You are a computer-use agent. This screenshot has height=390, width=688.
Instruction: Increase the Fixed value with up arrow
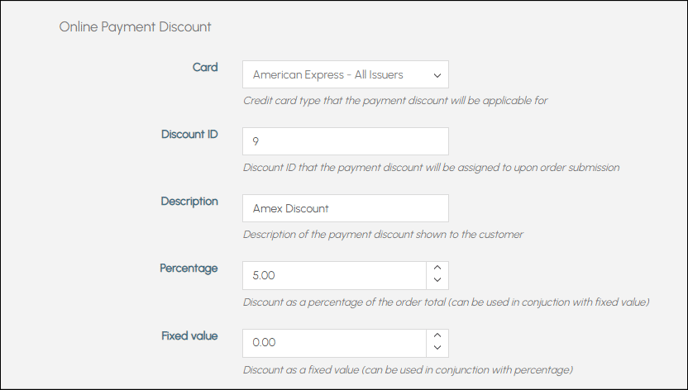[437, 336]
